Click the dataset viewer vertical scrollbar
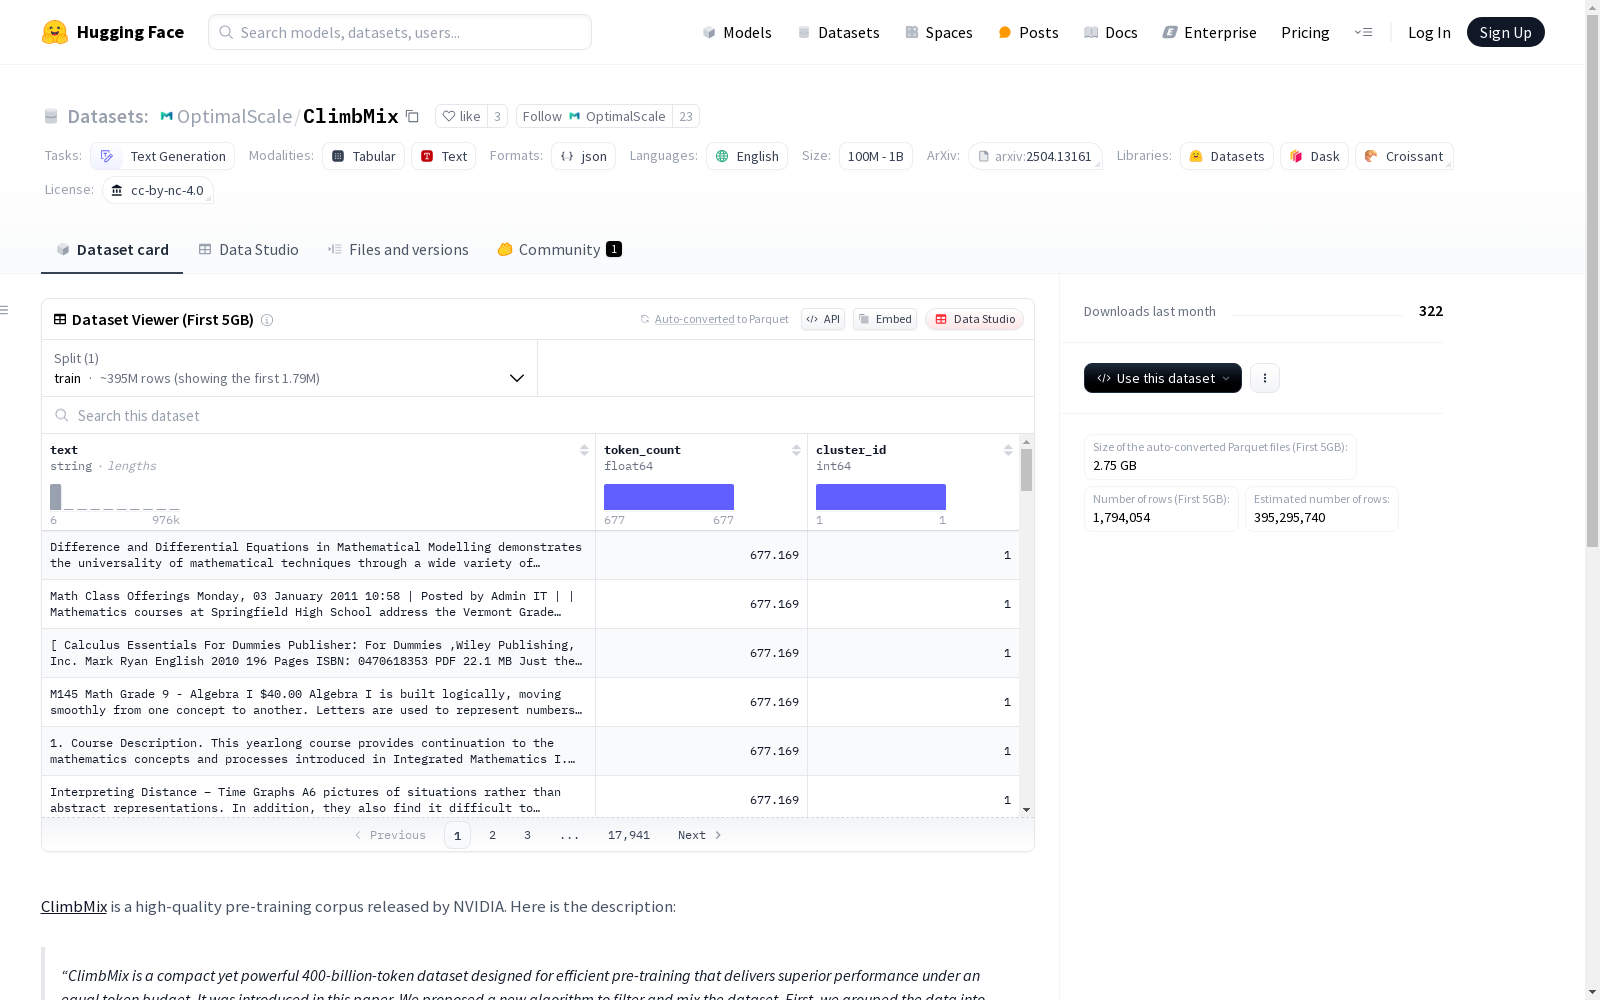Viewport: 1600px width, 1000px height. pos(1026,470)
